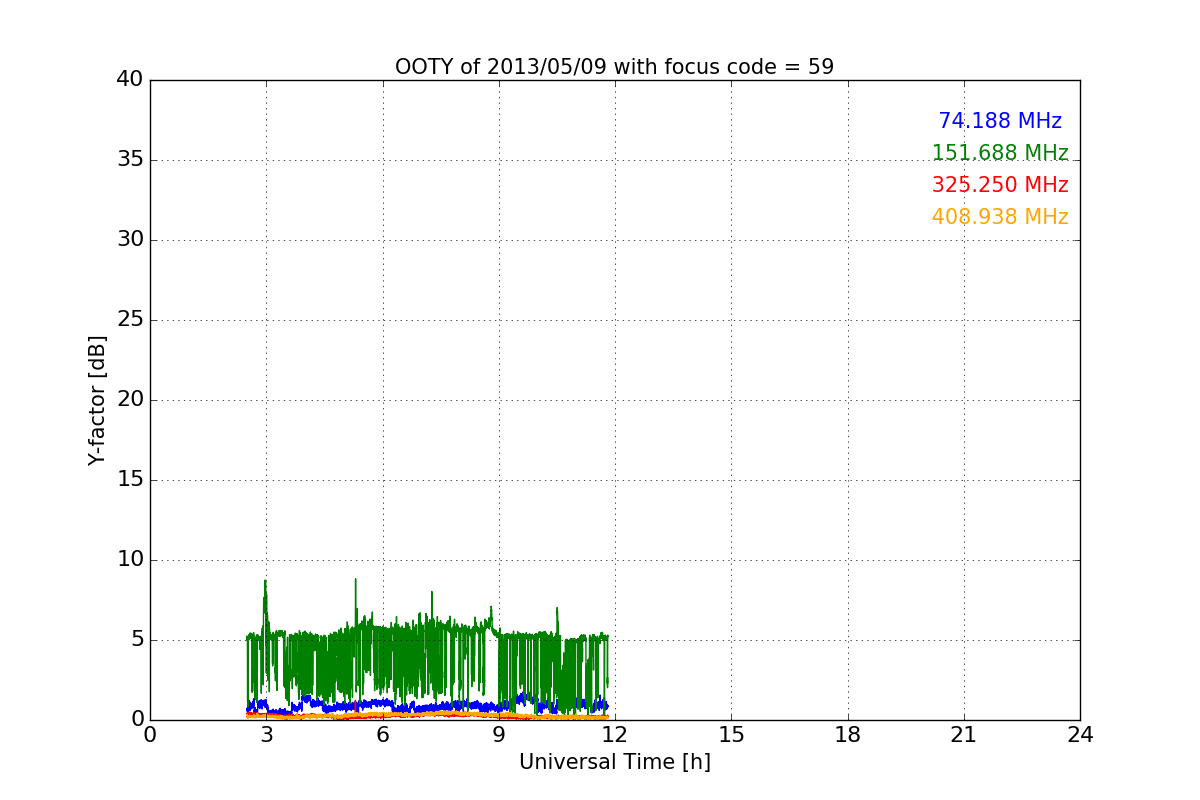Screen dimensions: 1200x800
Task: Click the y-axis tick label 10
Action: (130, 560)
